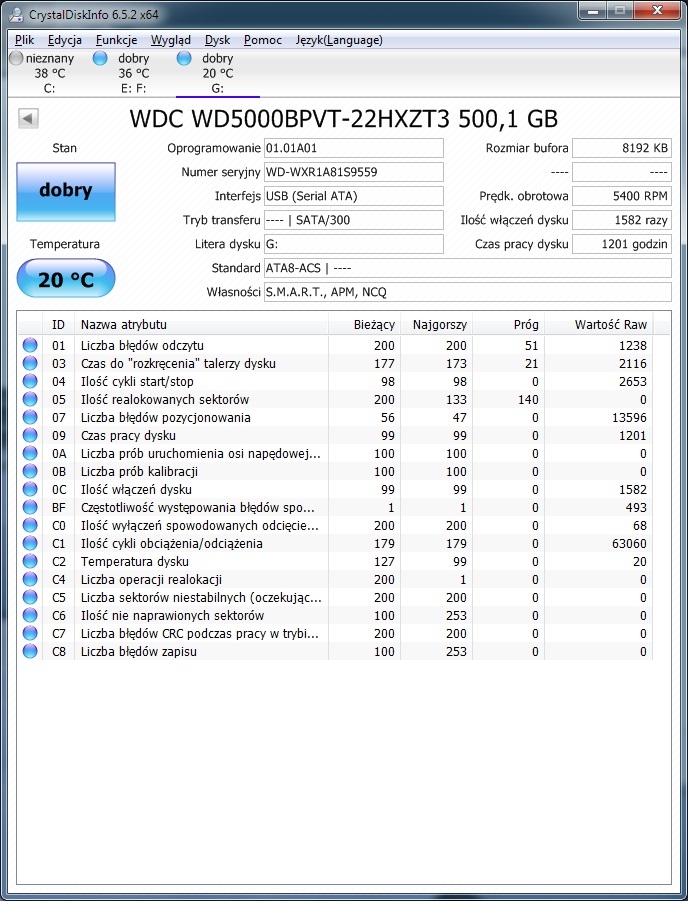Image resolution: width=692 pixels, height=904 pixels.
Task: Click the 1582 razy power-on count field
Action: [x=622, y=220]
